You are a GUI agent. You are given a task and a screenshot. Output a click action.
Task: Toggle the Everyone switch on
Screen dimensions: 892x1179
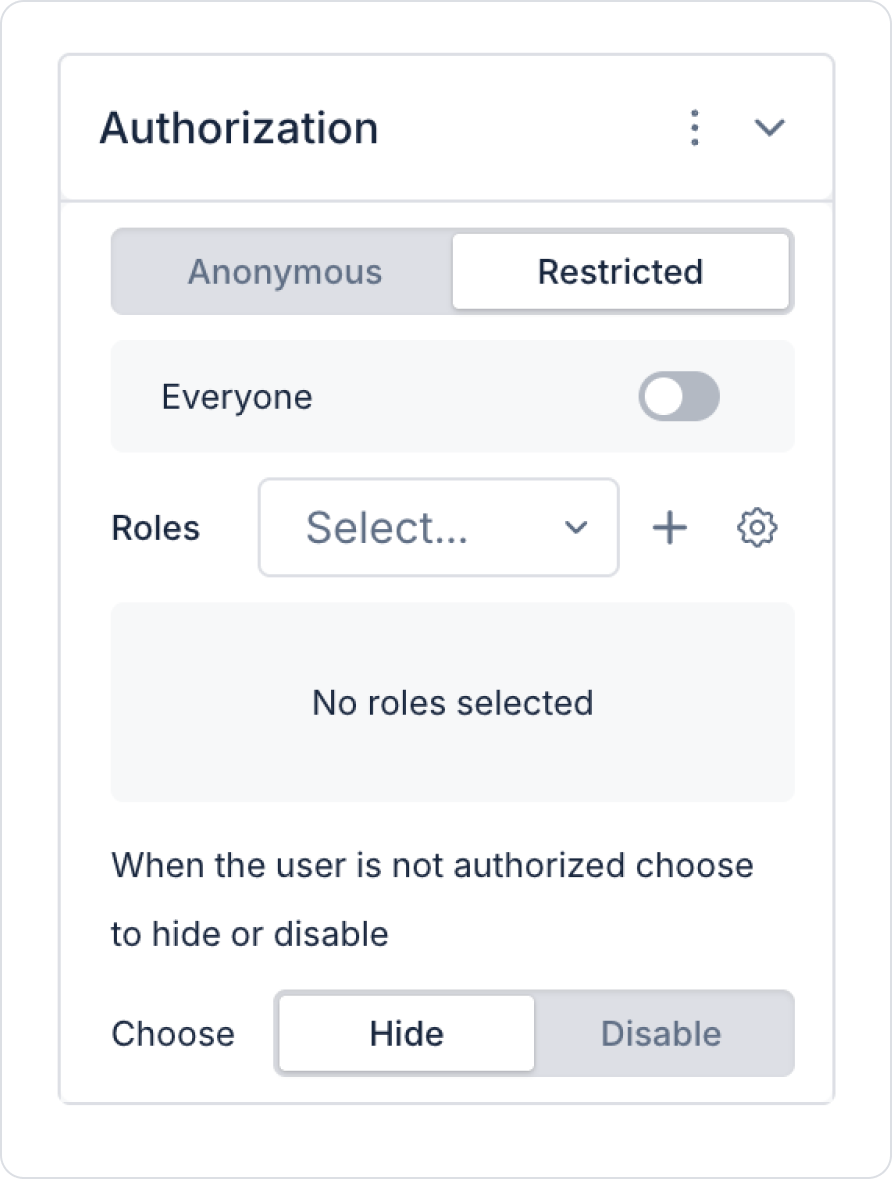coord(679,396)
